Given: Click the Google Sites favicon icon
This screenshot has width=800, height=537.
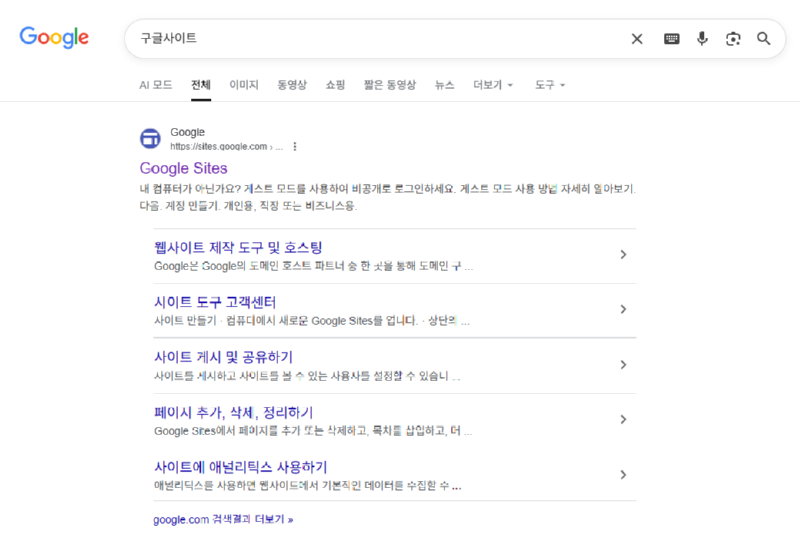Looking at the screenshot, I should pyautogui.click(x=151, y=139).
